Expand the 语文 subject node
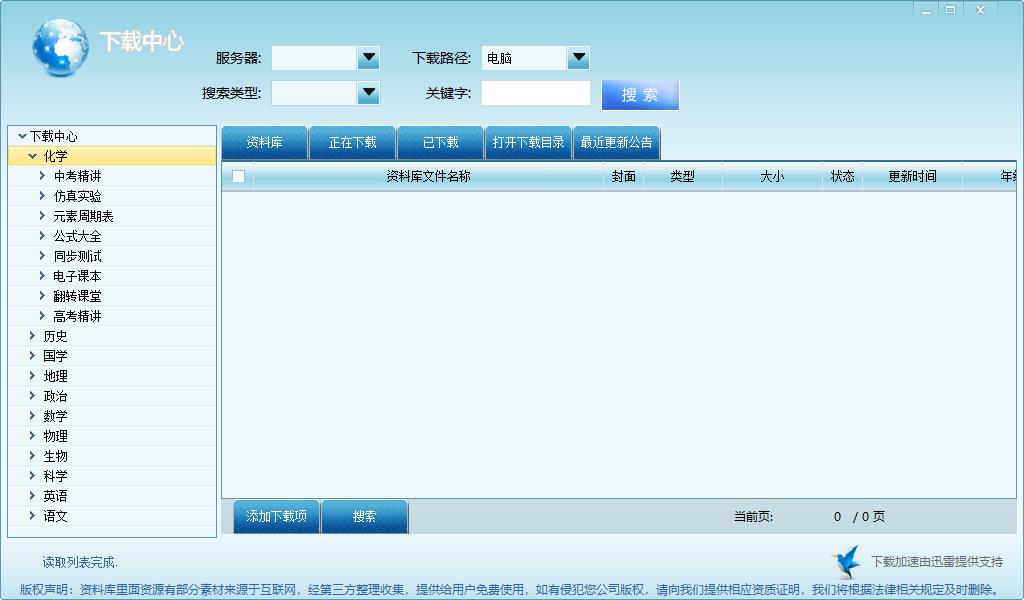Screen dimensions: 1024x600 point(32,516)
